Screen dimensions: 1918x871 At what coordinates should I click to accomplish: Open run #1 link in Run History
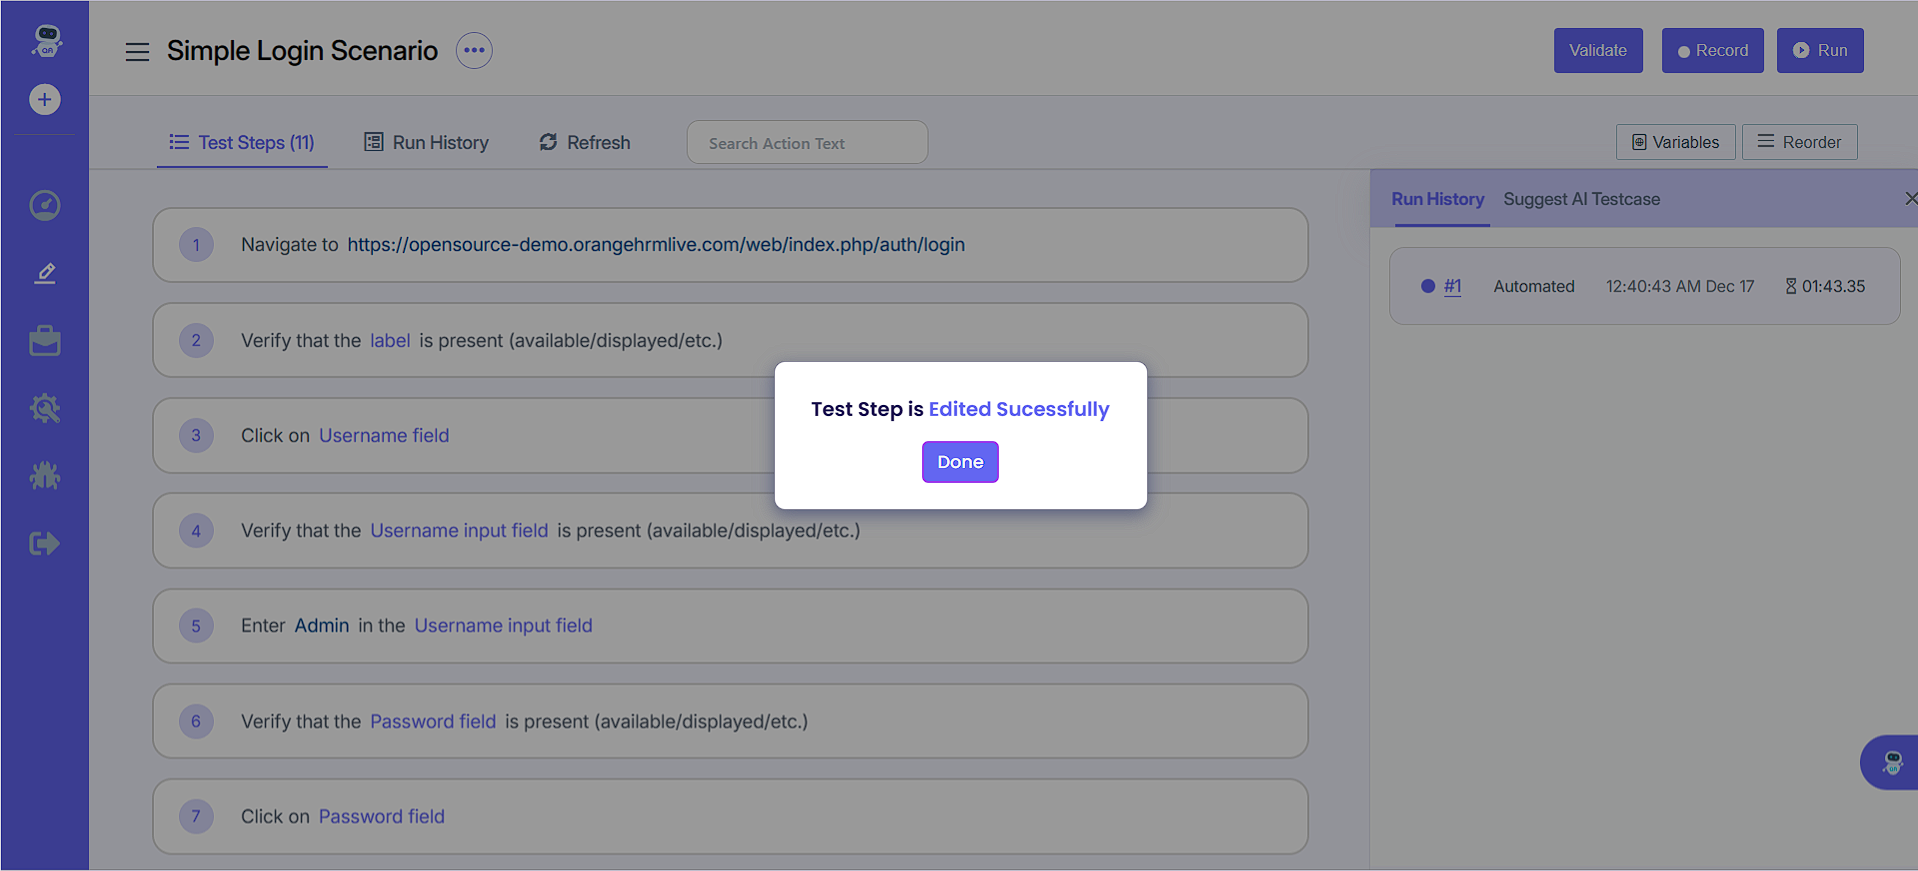coord(1452,286)
